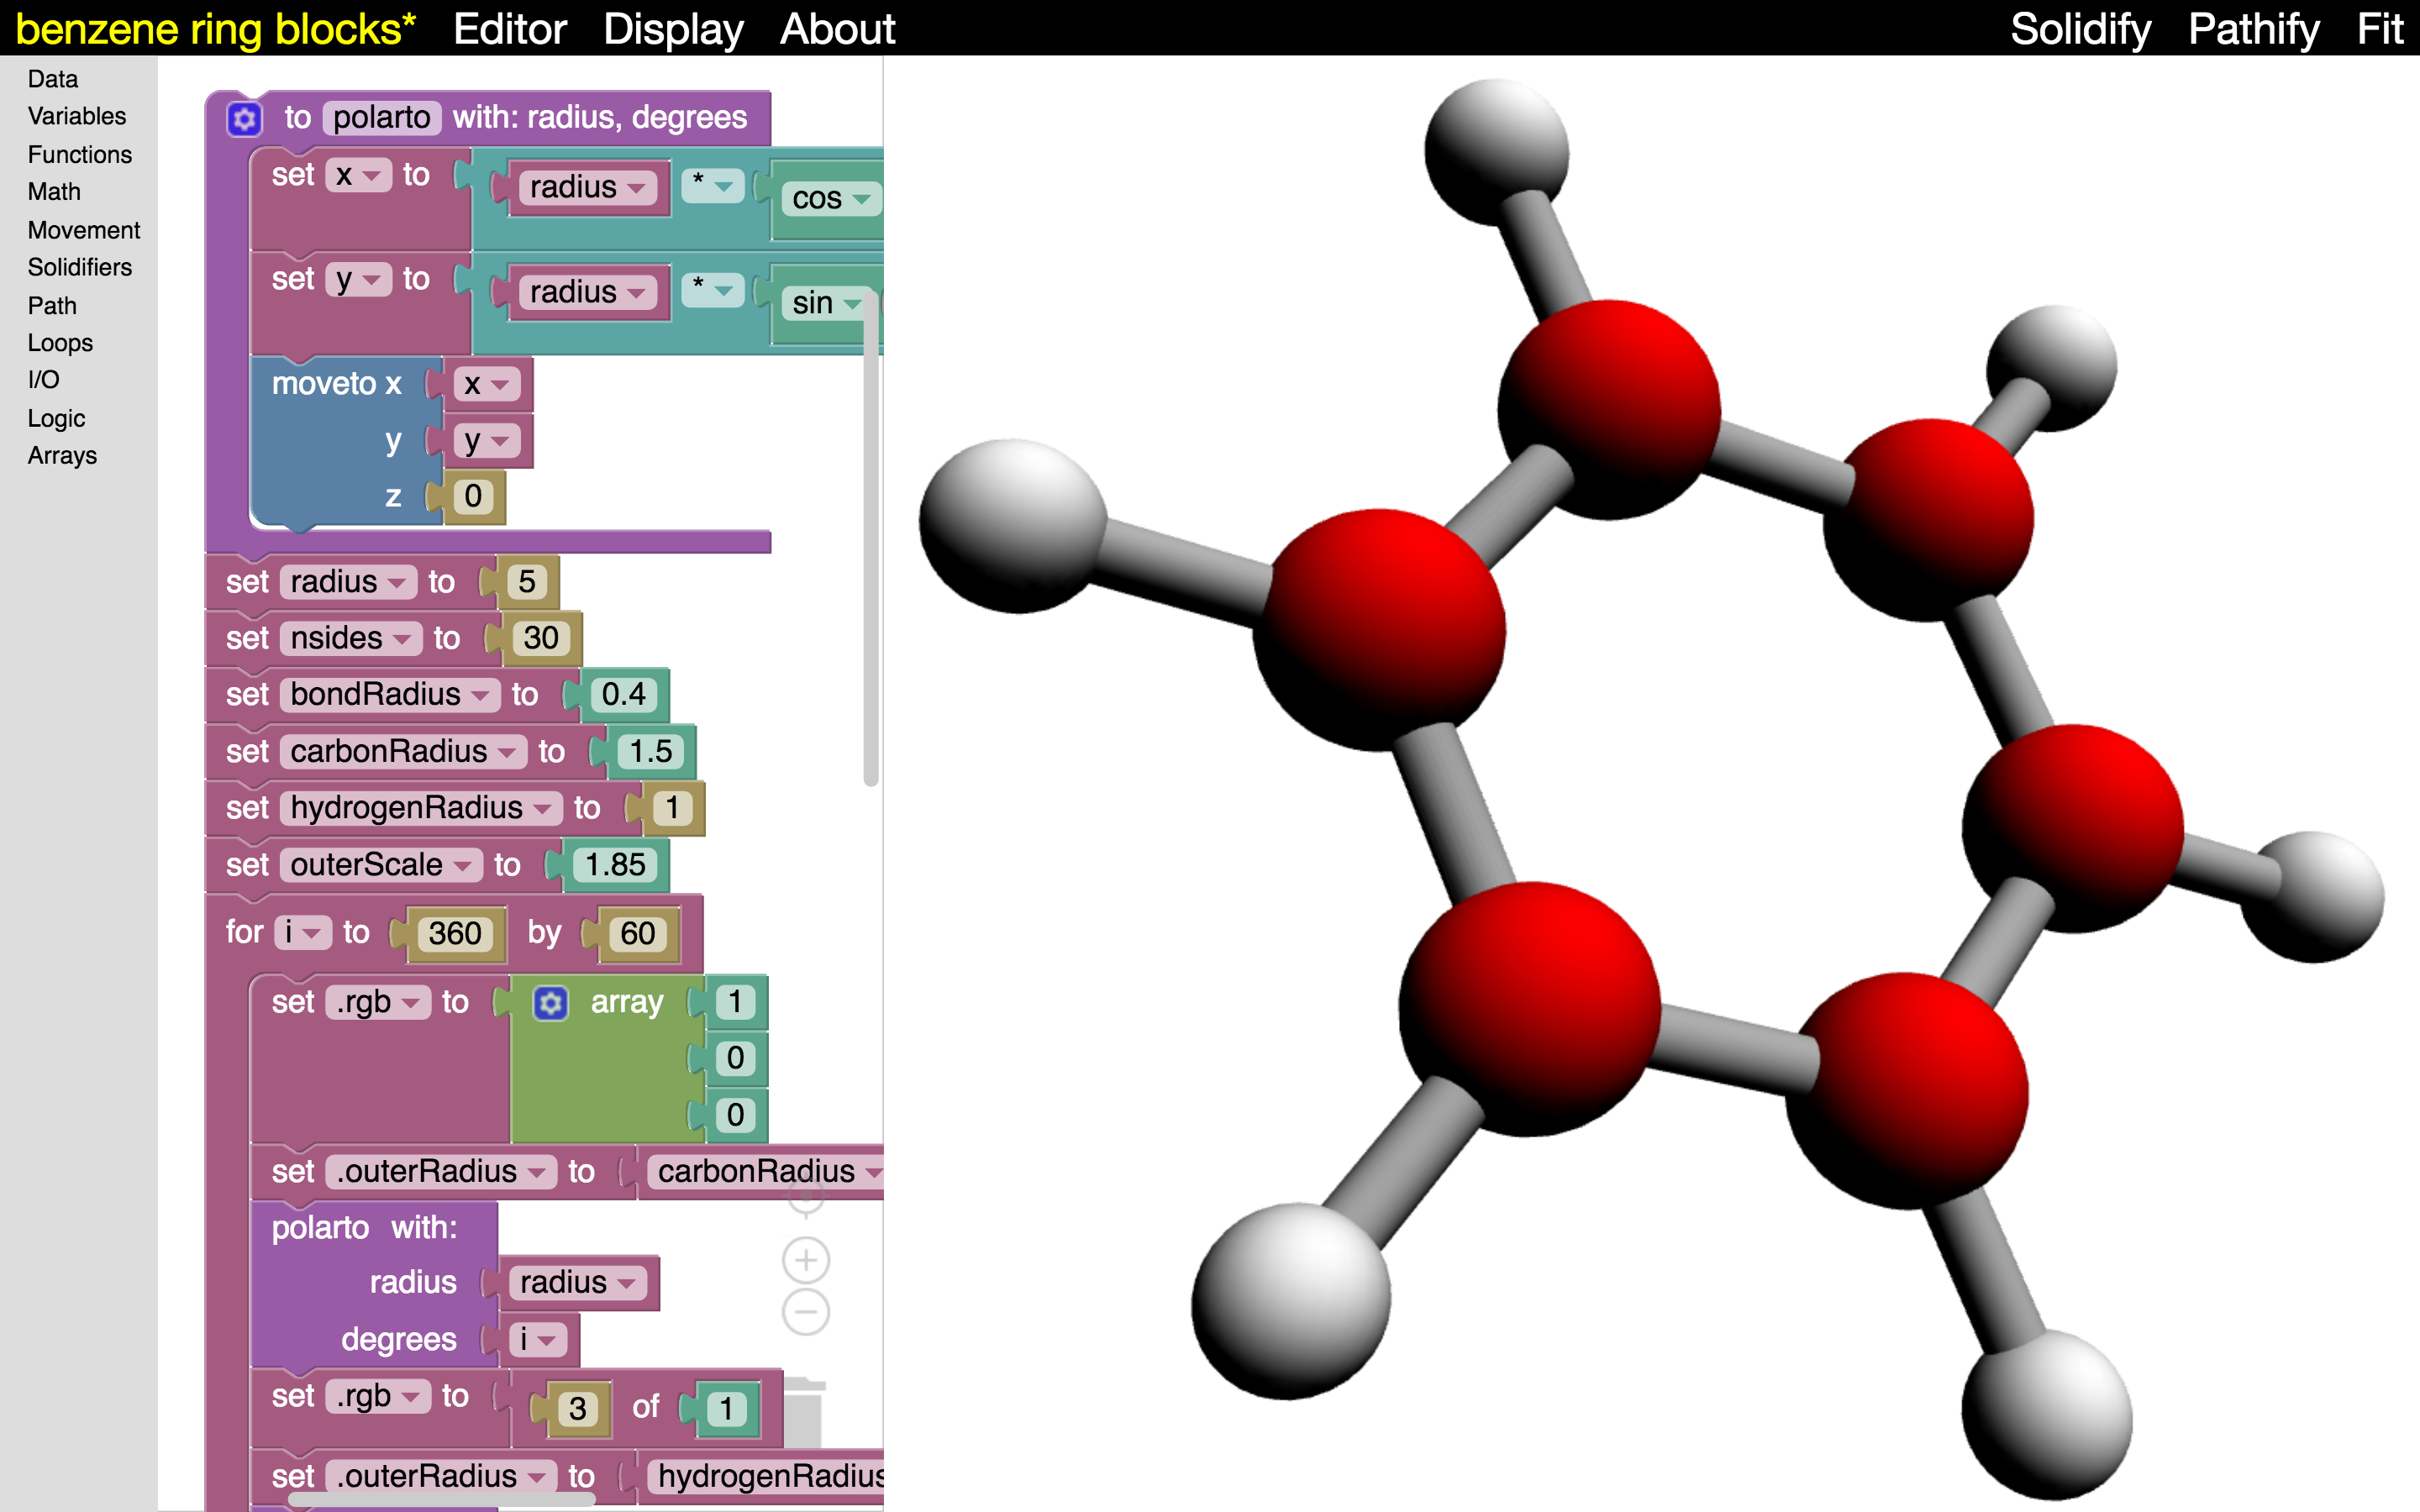The image size is (2420, 1512).
Task: Open the Editor menu
Action: (x=510, y=29)
